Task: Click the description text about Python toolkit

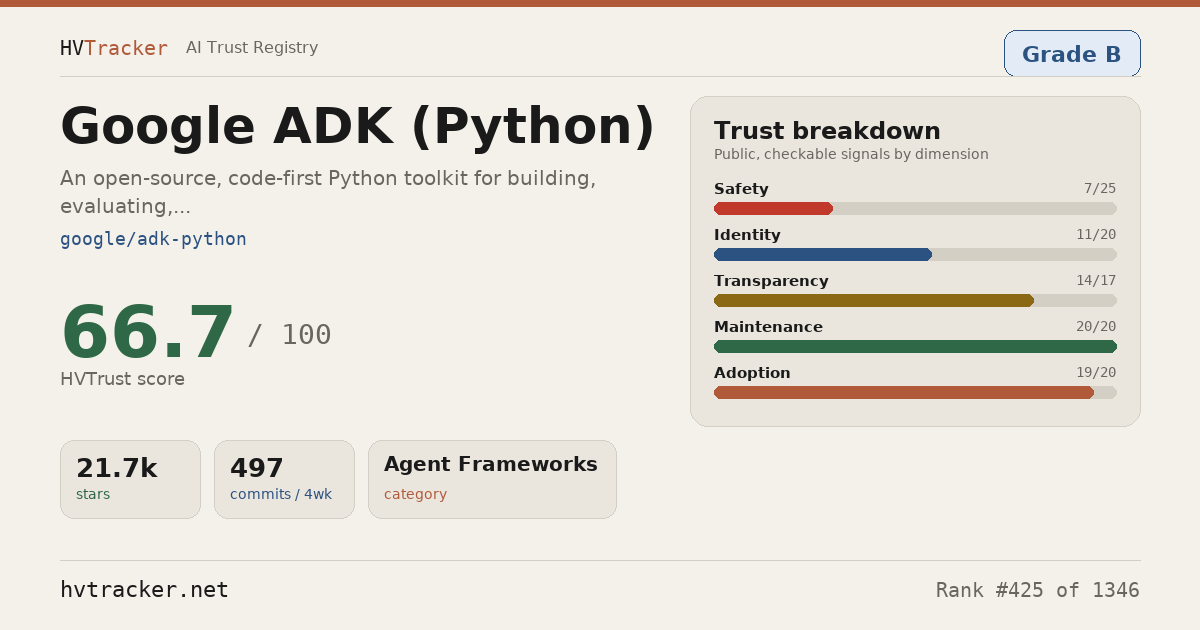Action: [x=328, y=192]
